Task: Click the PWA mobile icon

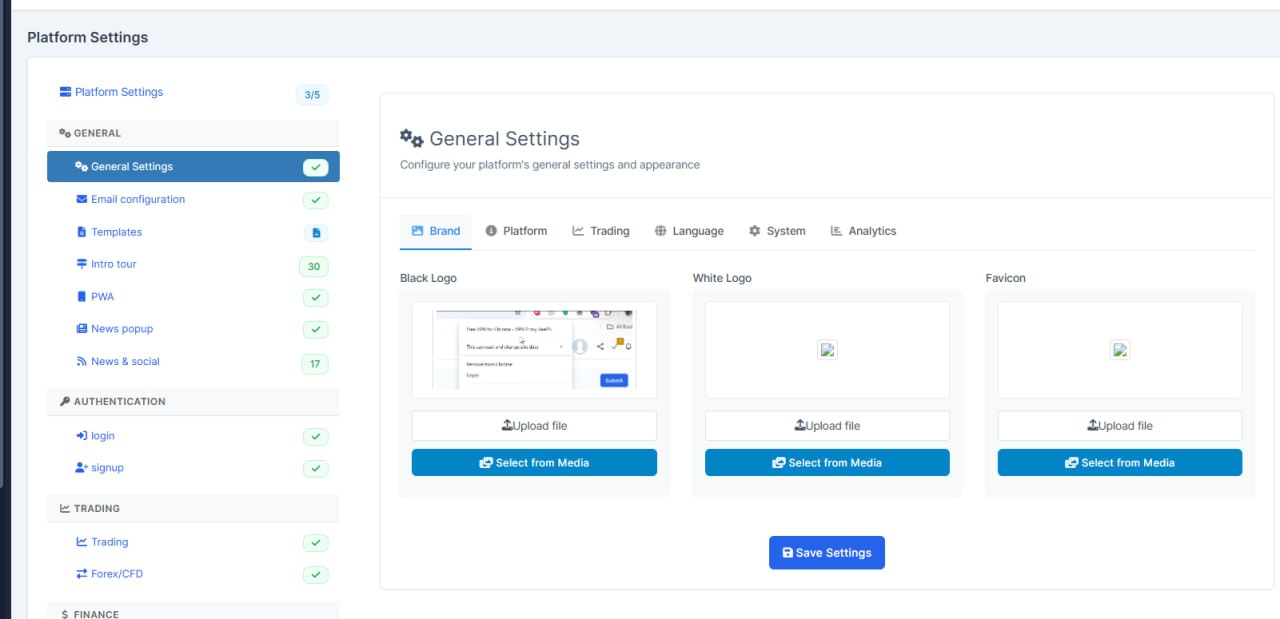Action: 82,297
